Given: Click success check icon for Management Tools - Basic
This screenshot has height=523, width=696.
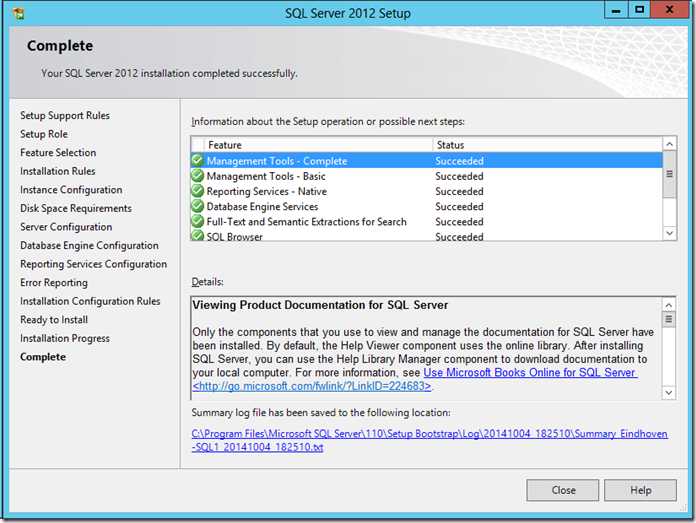Looking at the screenshot, I should 198,176.
